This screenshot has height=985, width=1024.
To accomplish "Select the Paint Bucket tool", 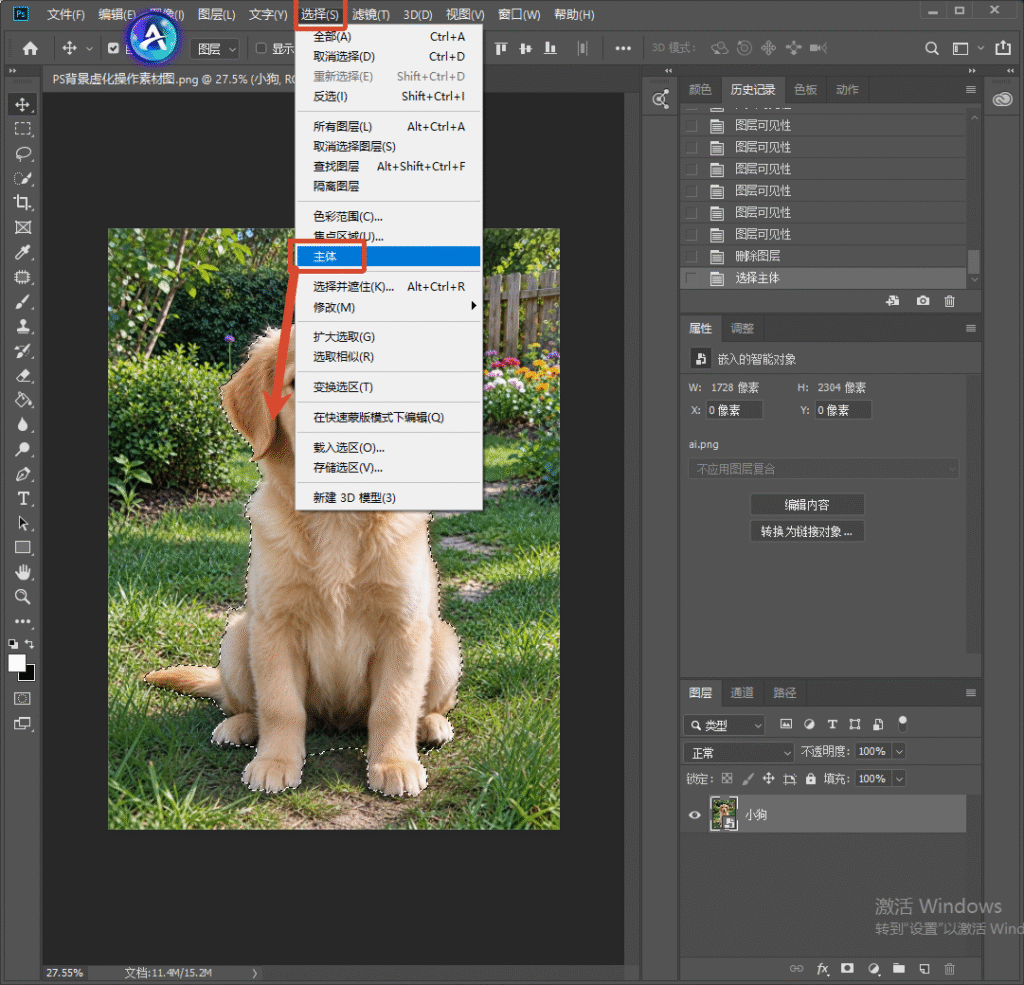I will (x=23, y=400).
